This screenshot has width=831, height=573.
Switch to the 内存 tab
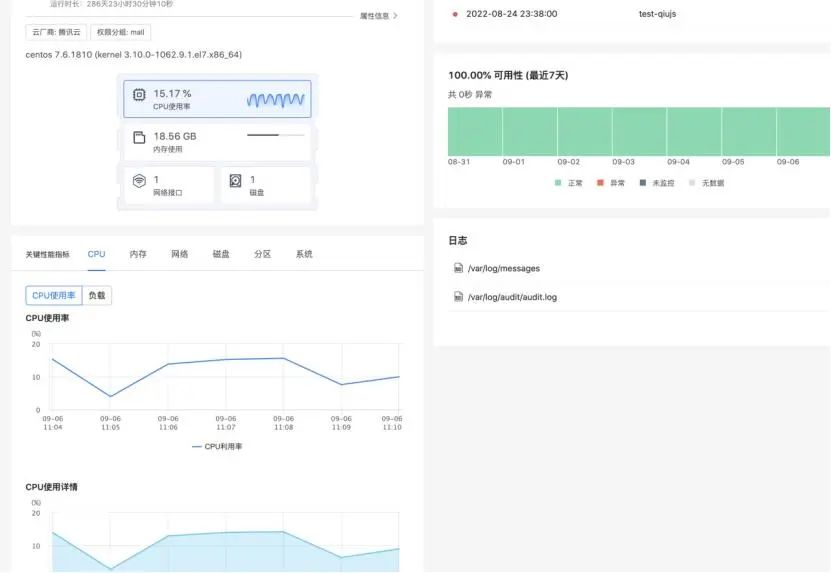click(138, 254)
